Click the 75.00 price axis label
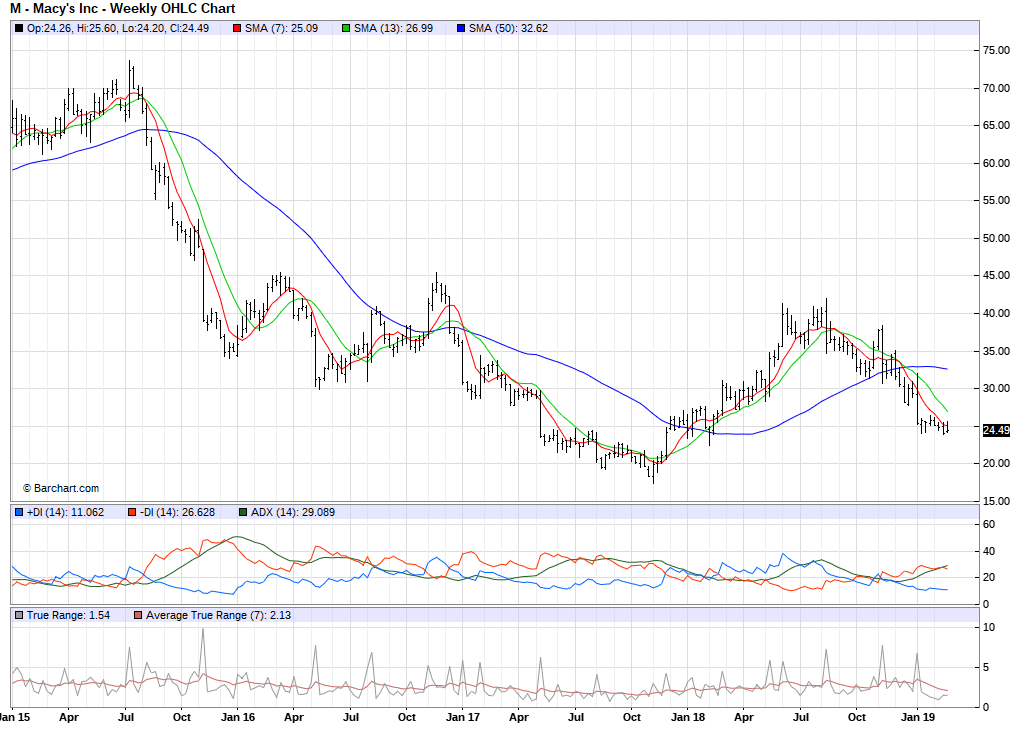The width and height of the screenshot is (1021, 748). point(996,51)
